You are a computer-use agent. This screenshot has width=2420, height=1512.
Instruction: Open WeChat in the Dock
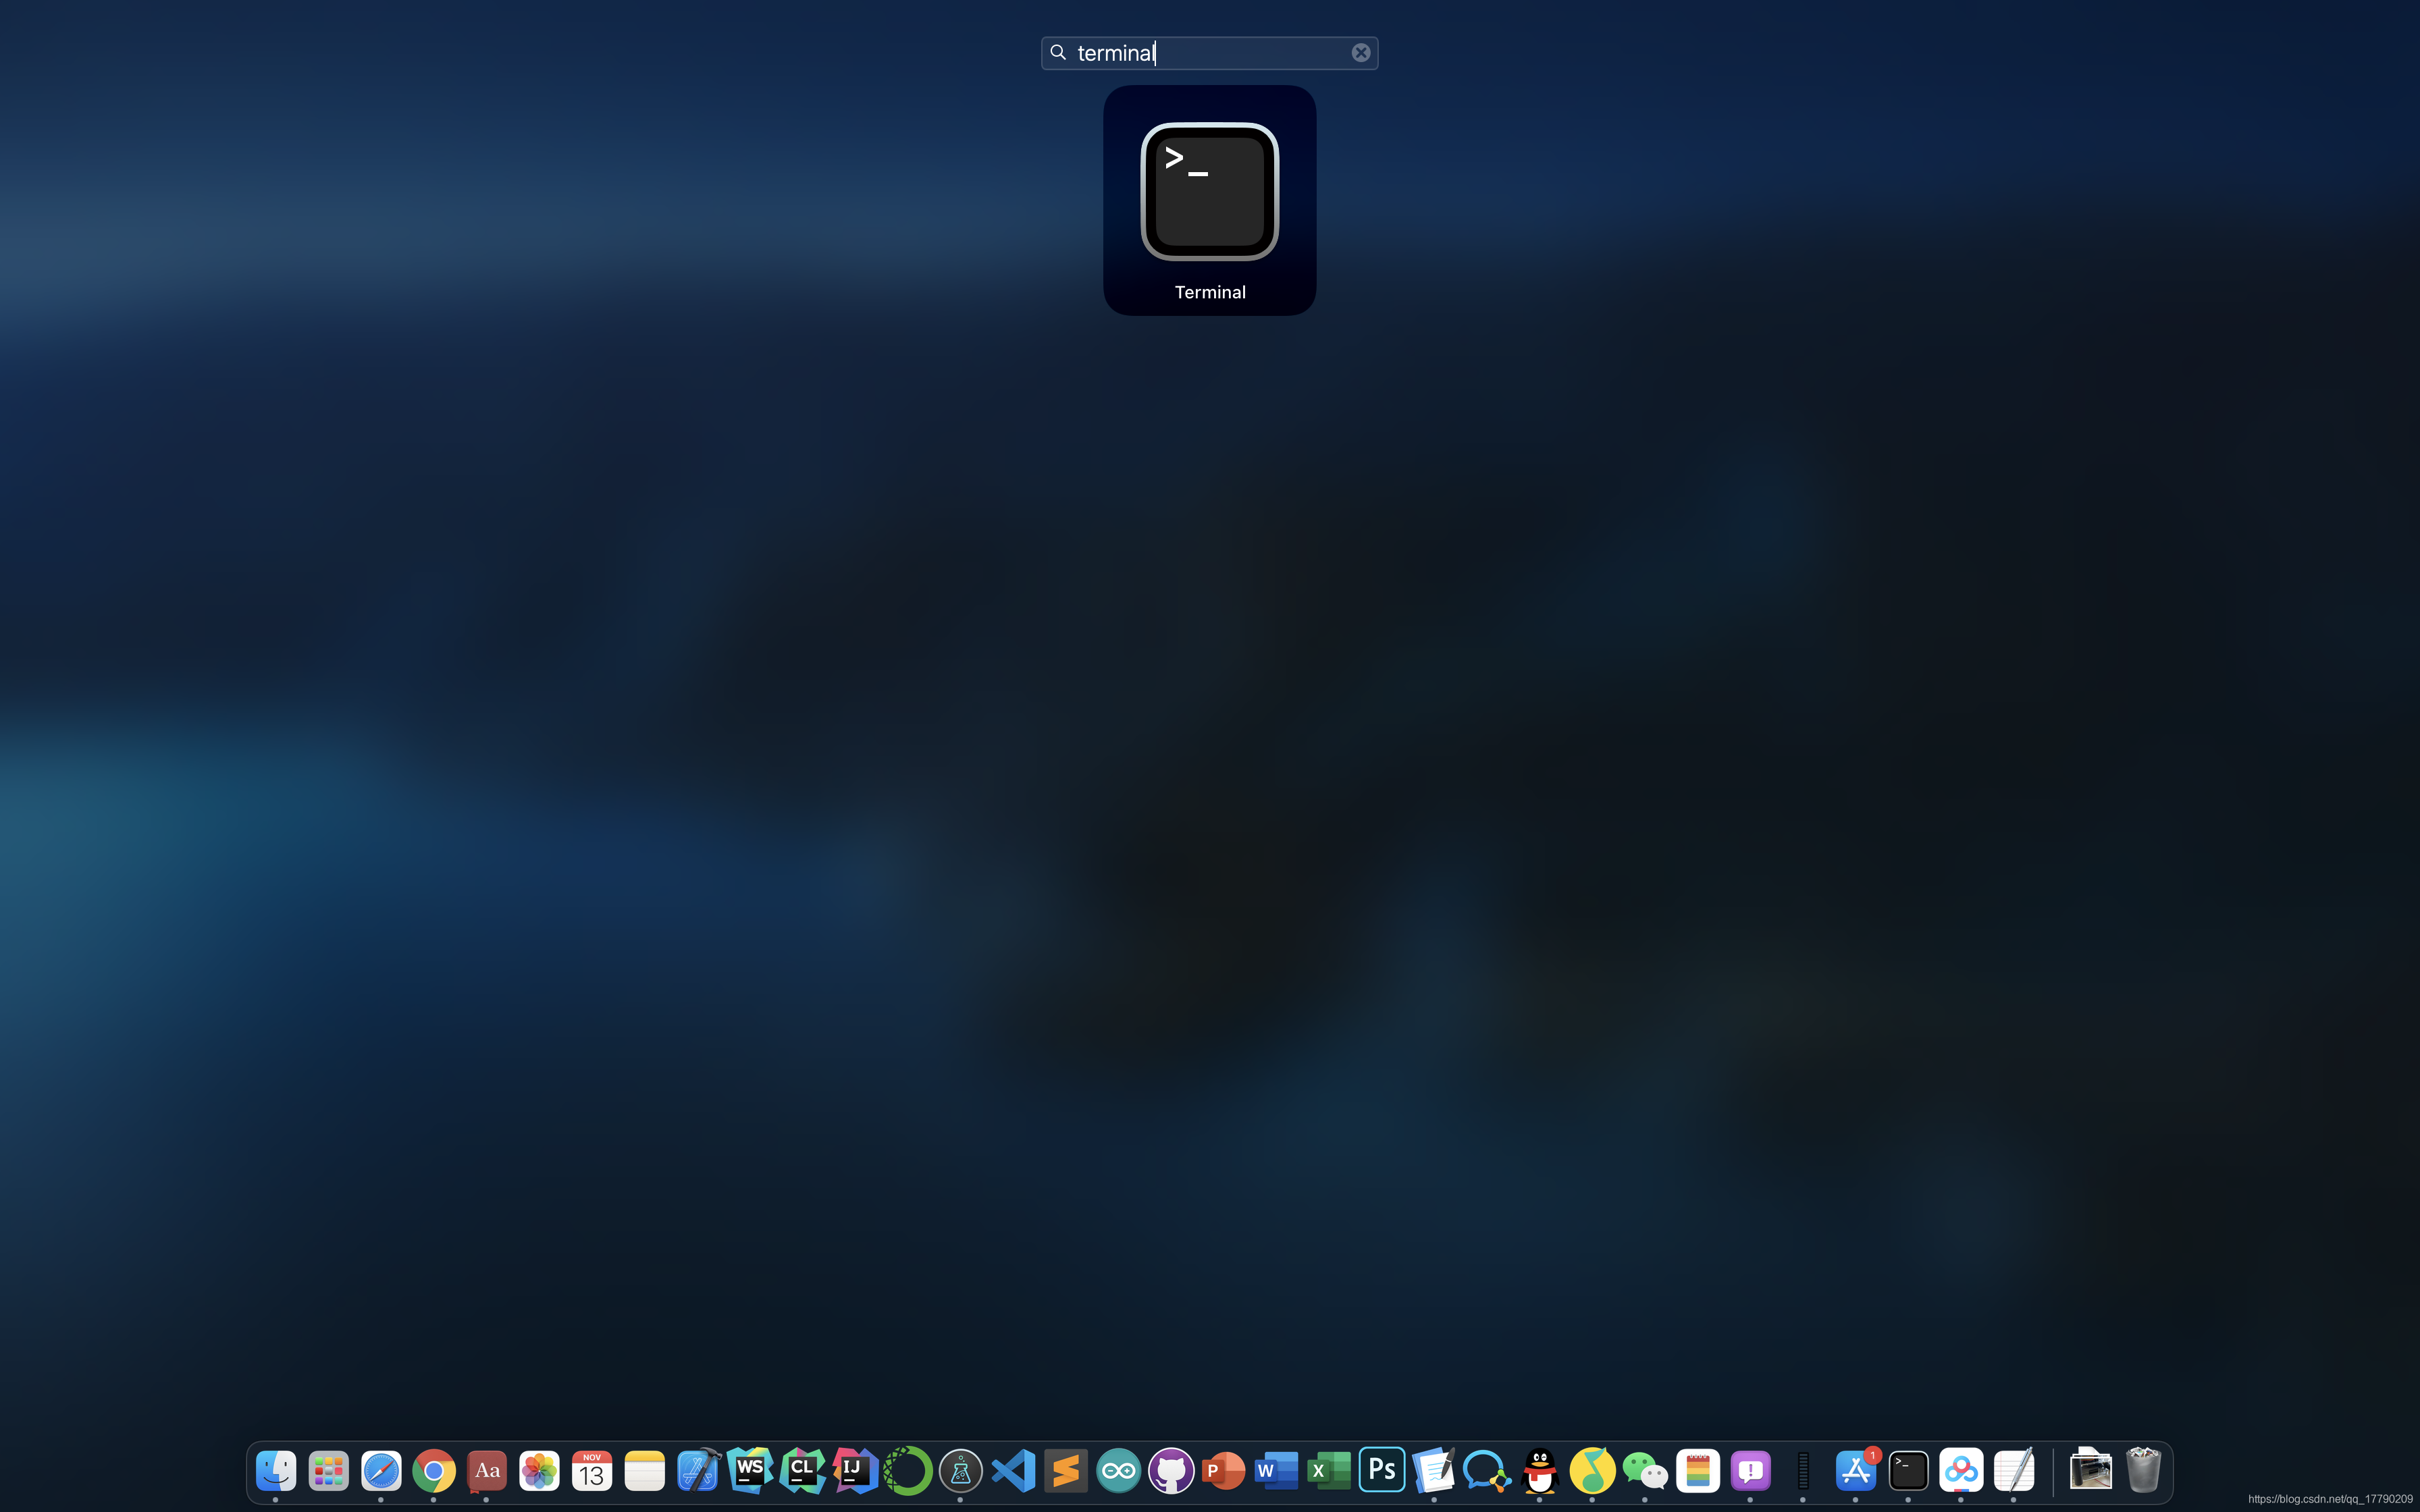1644,1470
